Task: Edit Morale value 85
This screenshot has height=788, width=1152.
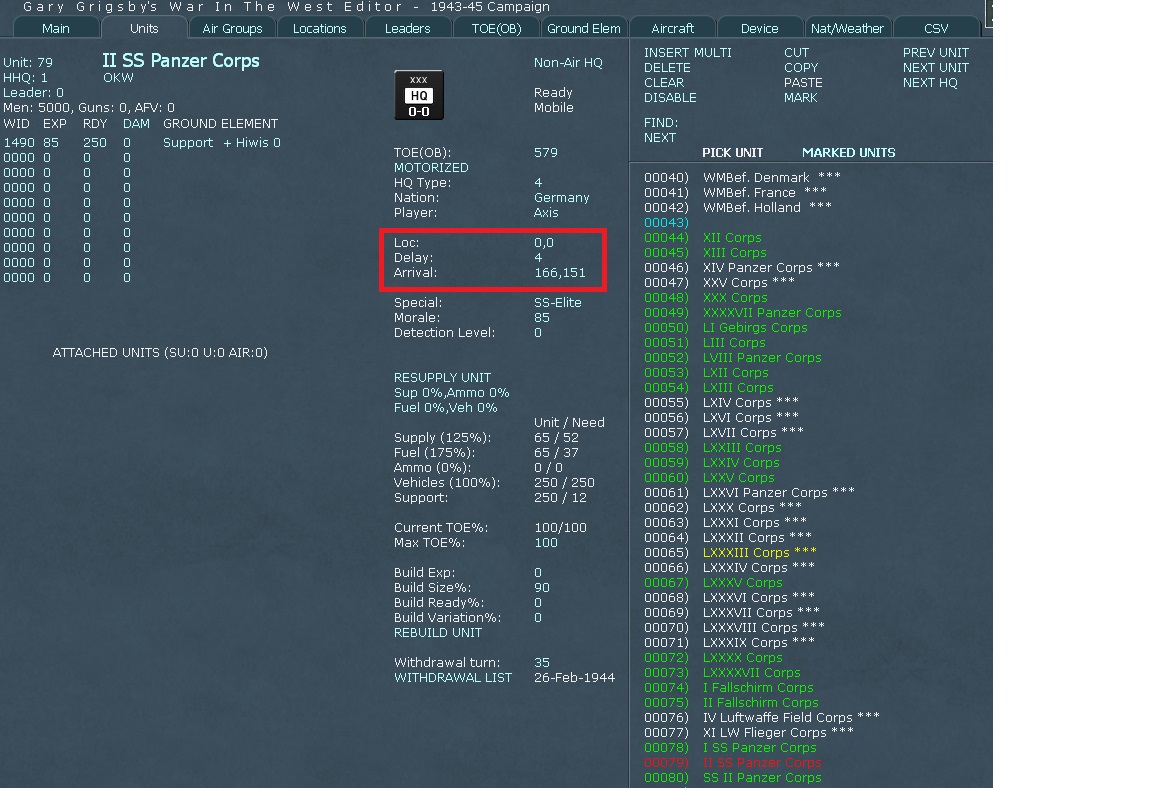Action: point(541,318)
